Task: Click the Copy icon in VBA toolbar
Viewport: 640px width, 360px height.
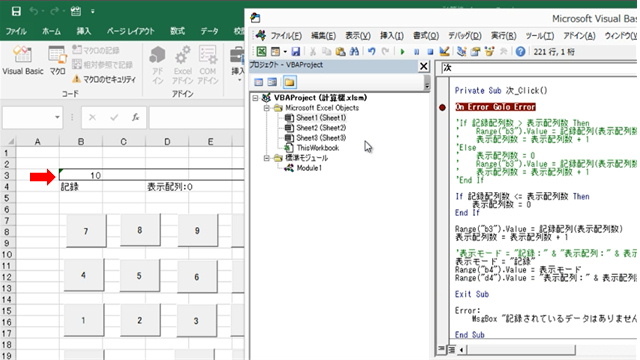Action: point(327,51)
